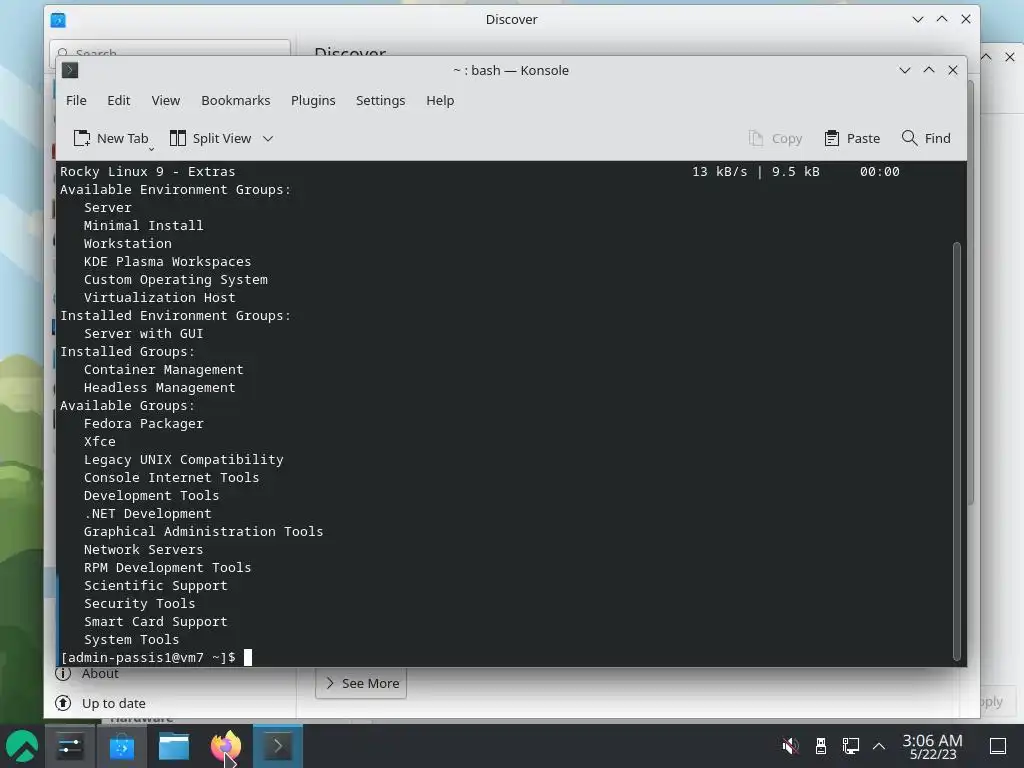Click the Copy toolbar button
Screen dimensions: 1024x768
775,138
